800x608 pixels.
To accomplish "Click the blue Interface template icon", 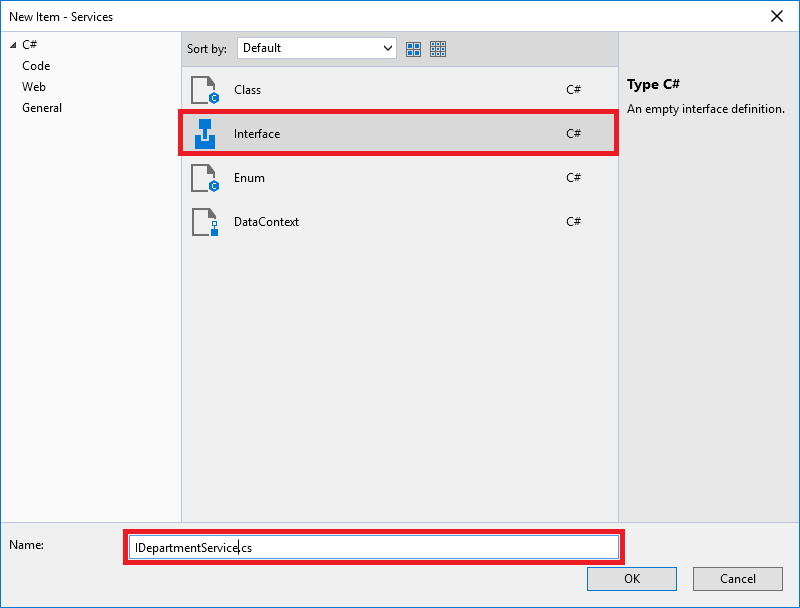I will click(x=204, y=134).
